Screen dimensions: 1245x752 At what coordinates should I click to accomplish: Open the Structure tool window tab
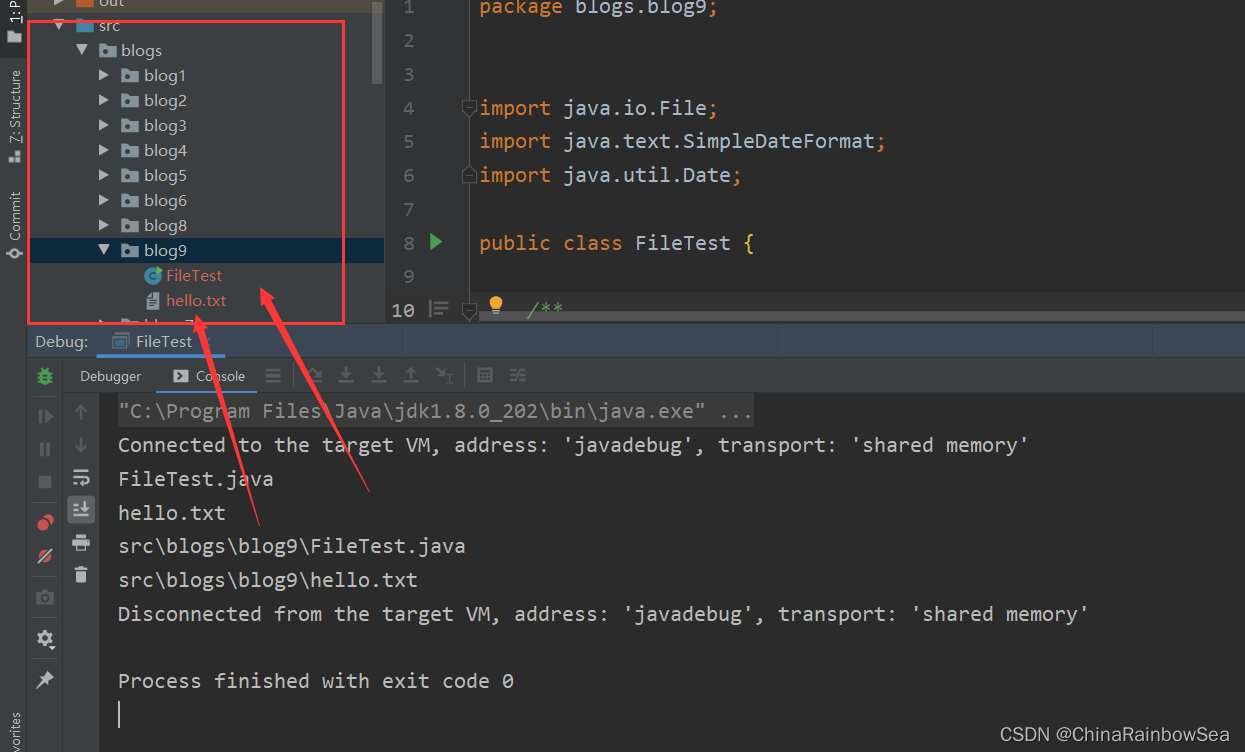(15, 115)
